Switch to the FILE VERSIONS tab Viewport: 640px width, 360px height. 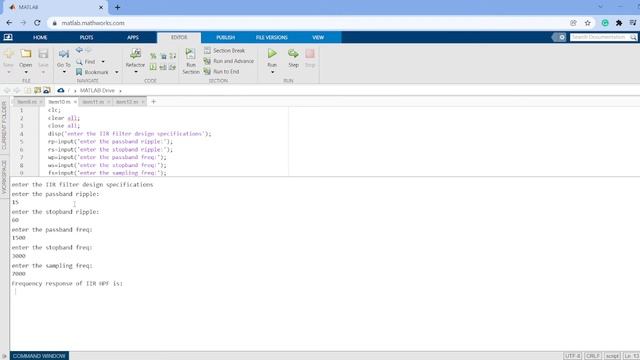click(x=272, y=37)
